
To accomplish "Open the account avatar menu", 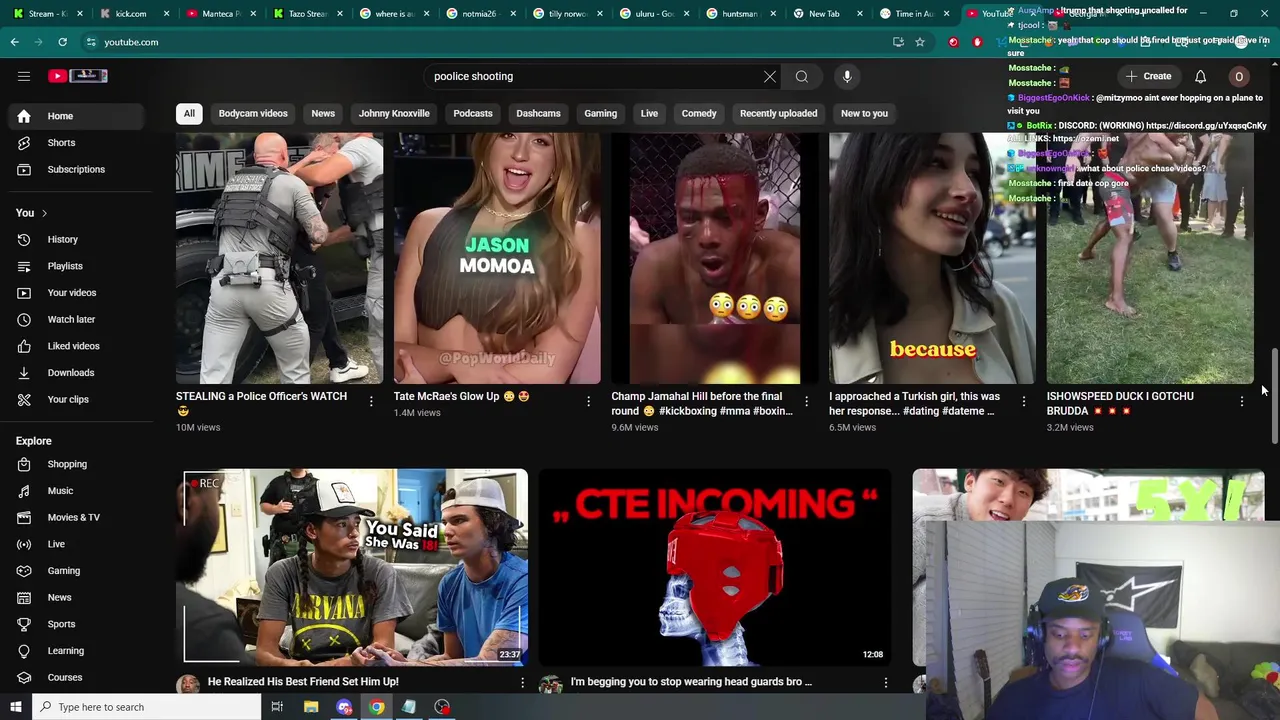I will [x=1238, y=76].
